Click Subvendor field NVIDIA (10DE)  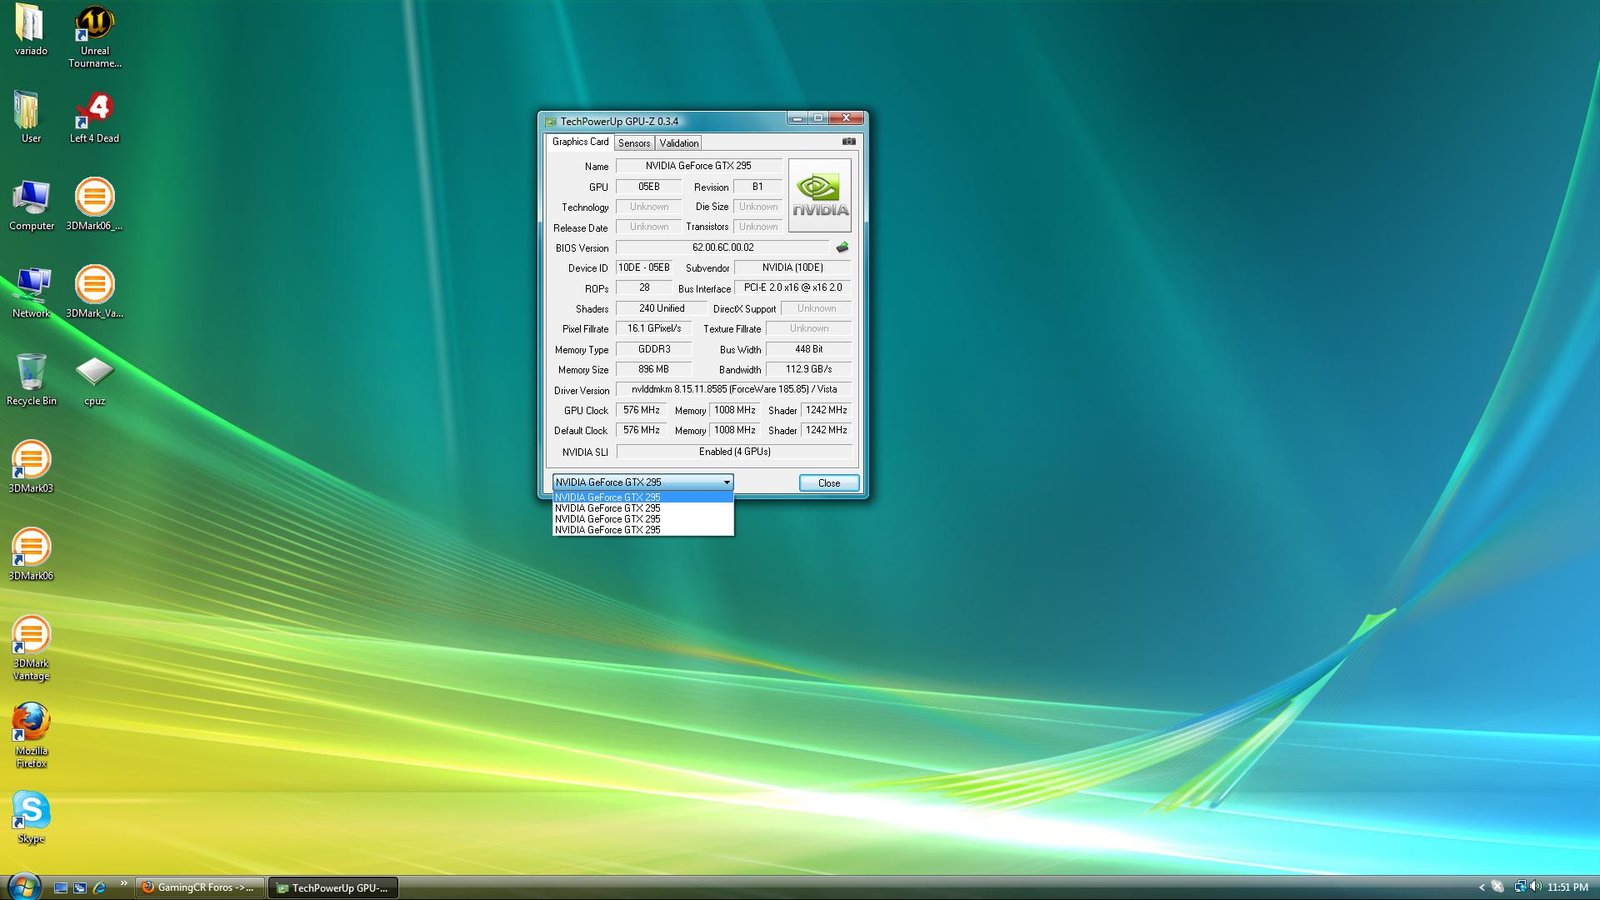pos(792,268)
